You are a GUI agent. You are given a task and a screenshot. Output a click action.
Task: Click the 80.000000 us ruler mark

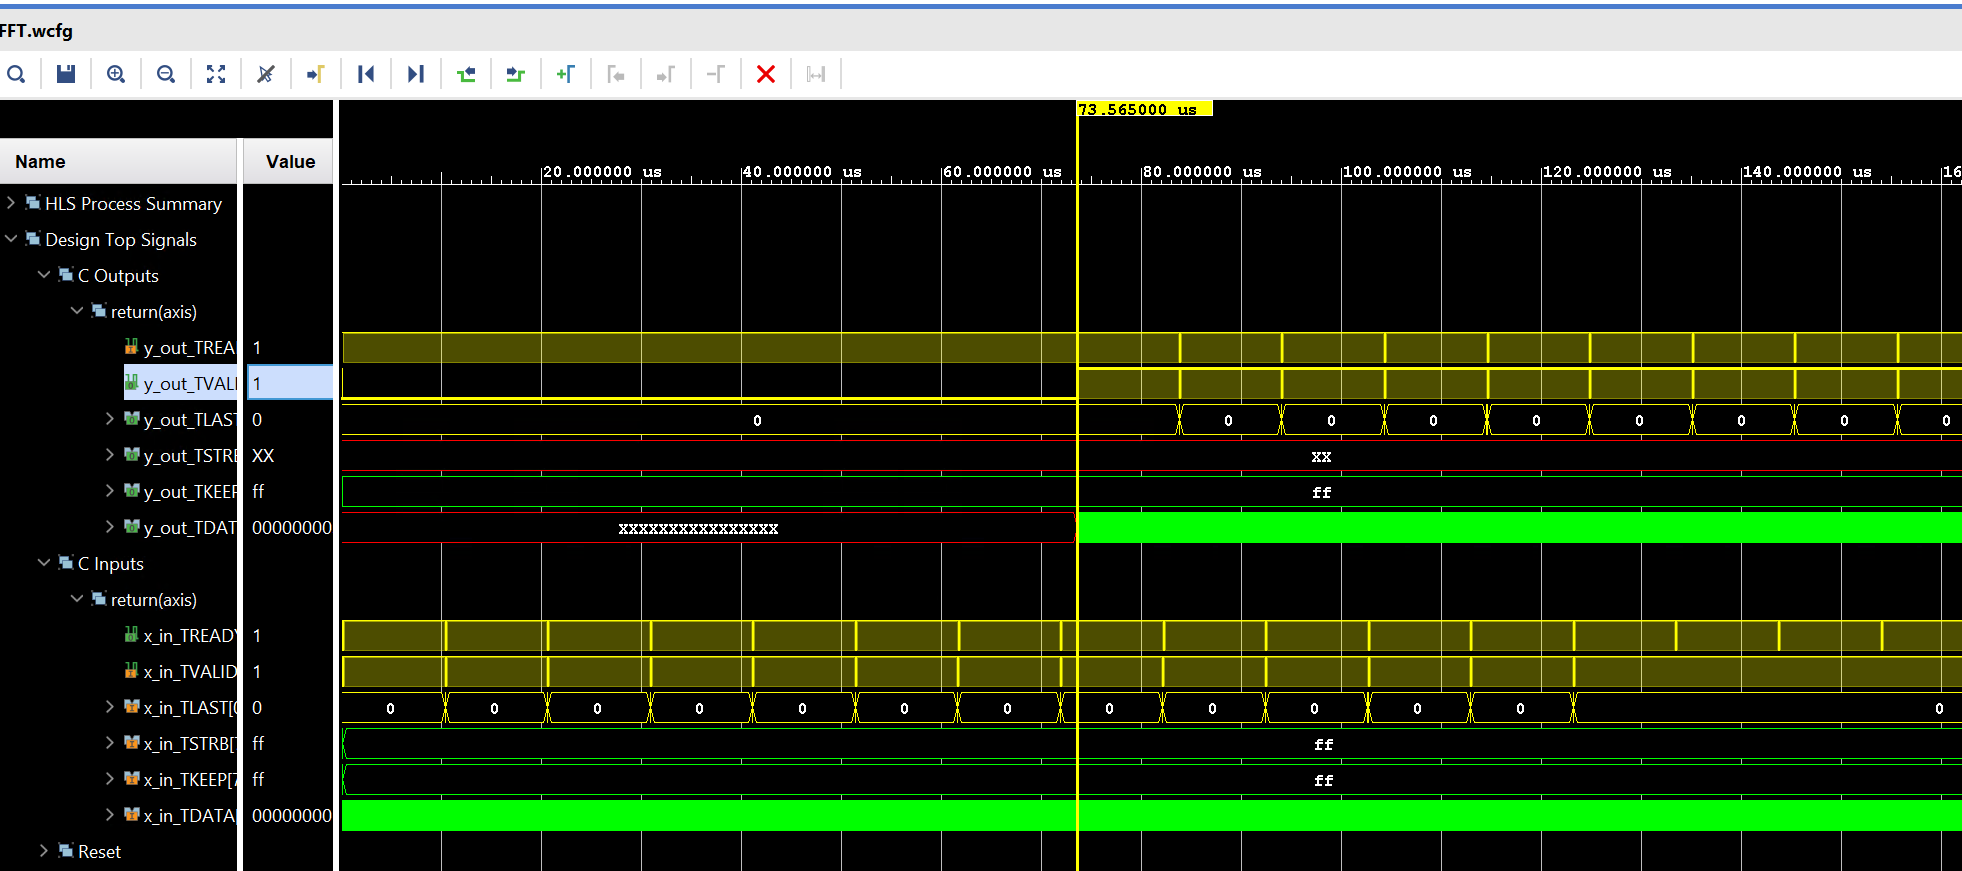1202,172
